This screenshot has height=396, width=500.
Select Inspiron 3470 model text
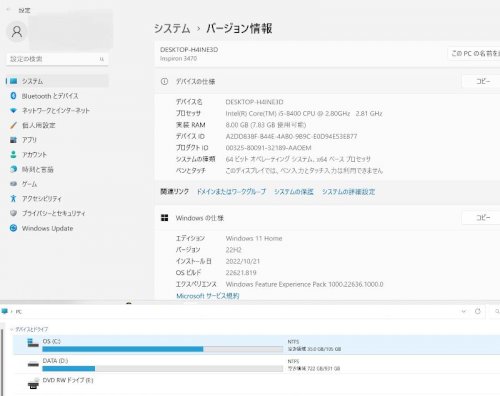[178, 59]
